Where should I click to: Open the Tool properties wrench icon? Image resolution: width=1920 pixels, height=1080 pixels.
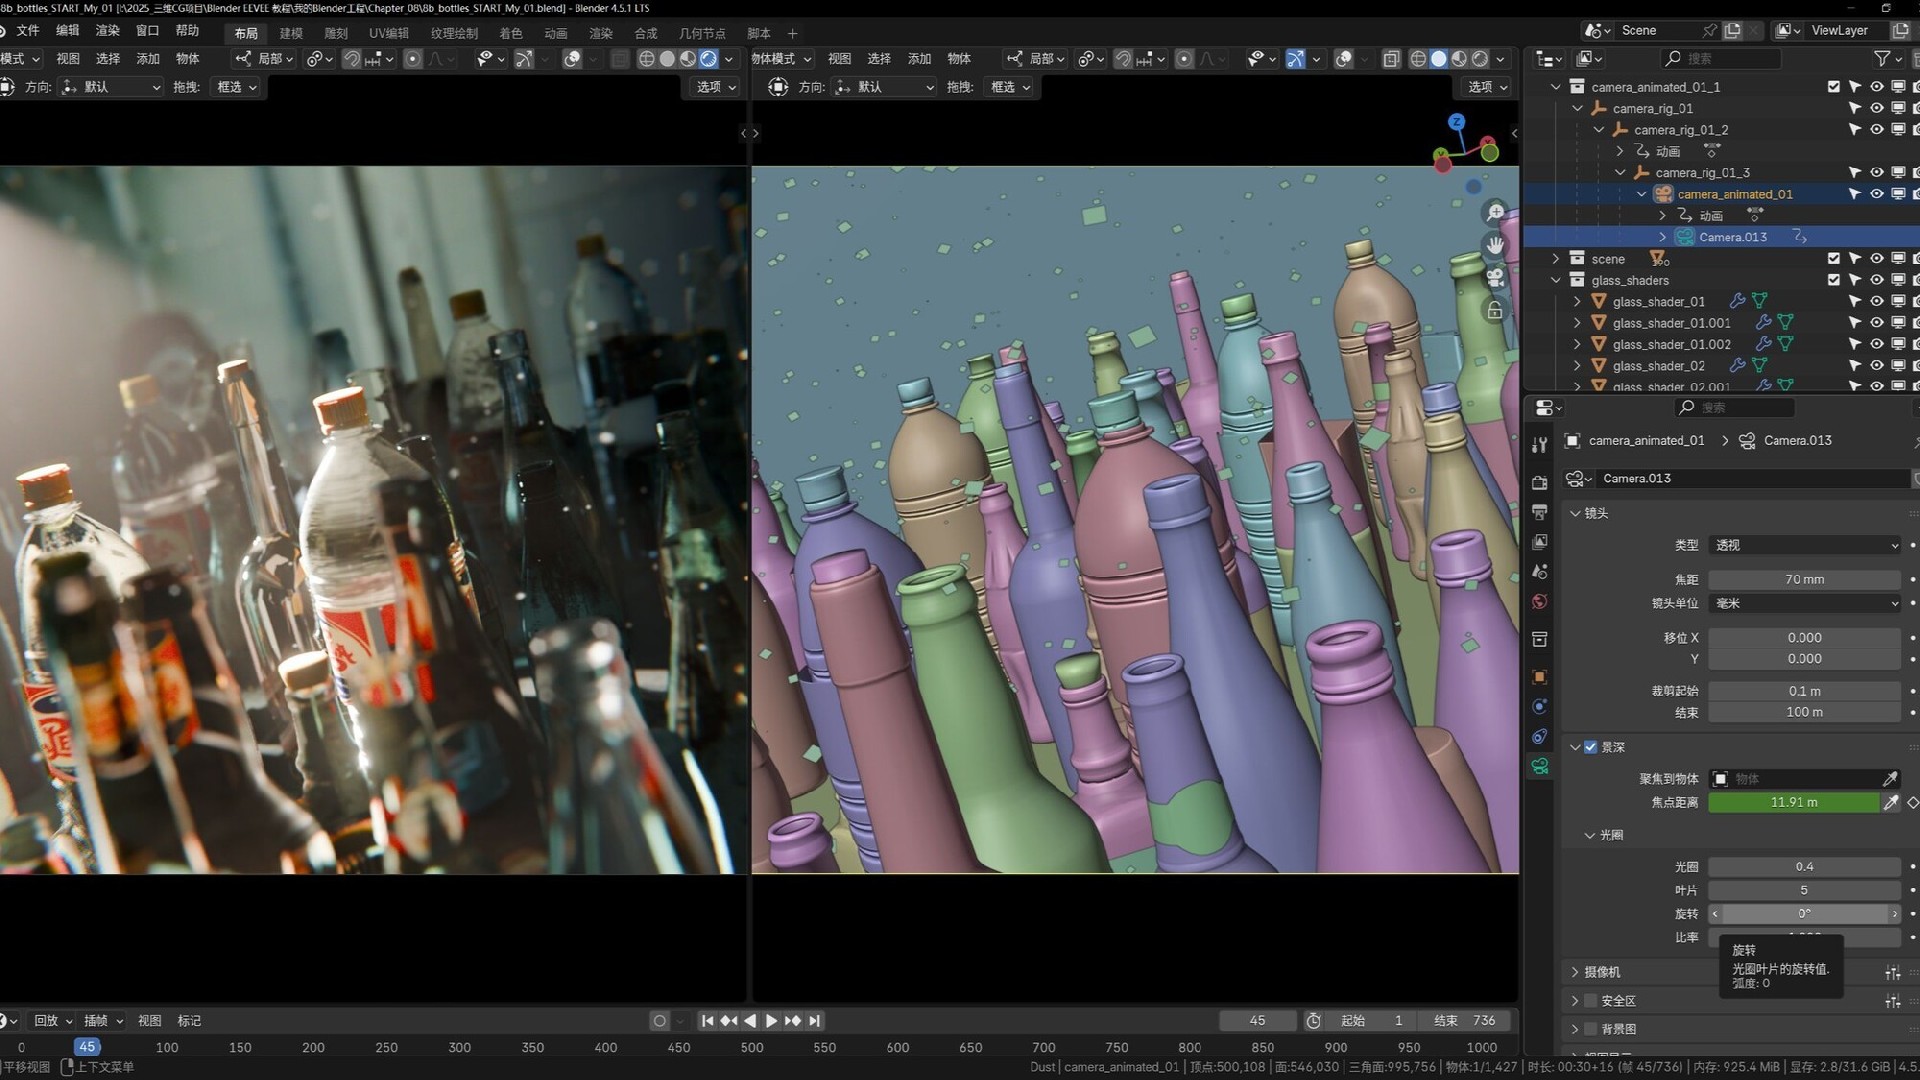pyautogui.click(x=1540, y=445)
